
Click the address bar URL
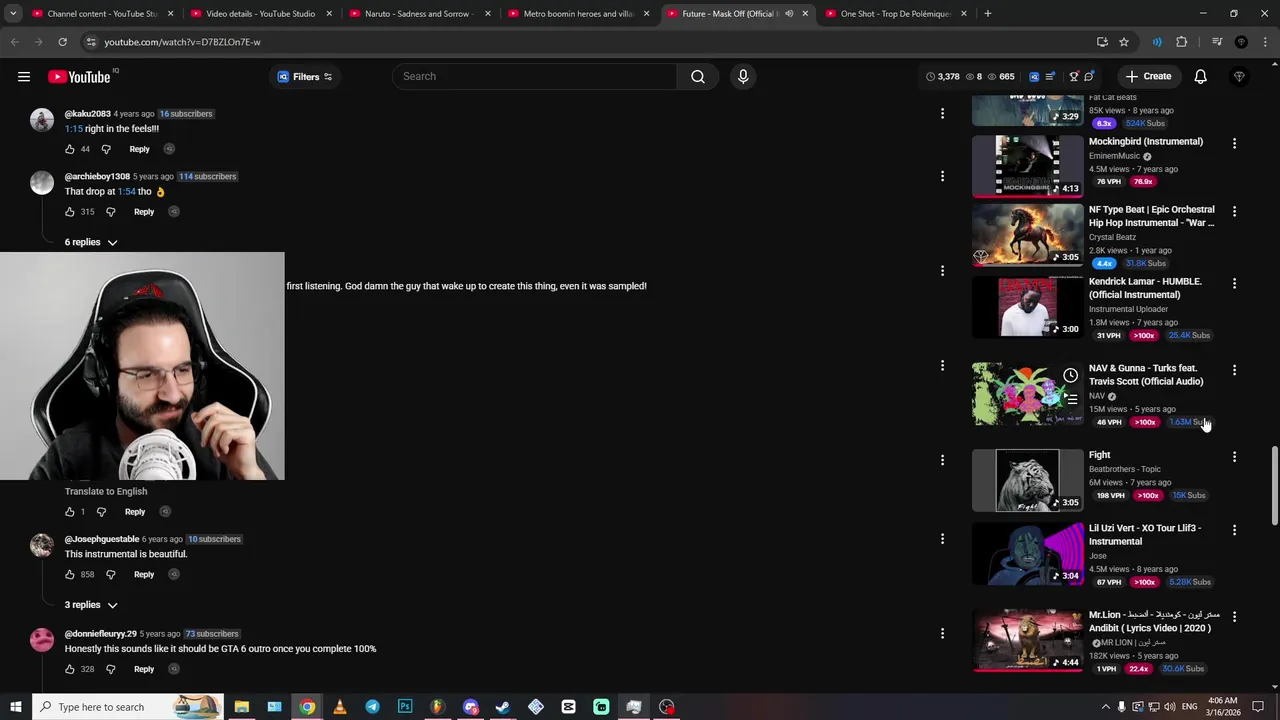pyautogui.click(x=182, y=42)
